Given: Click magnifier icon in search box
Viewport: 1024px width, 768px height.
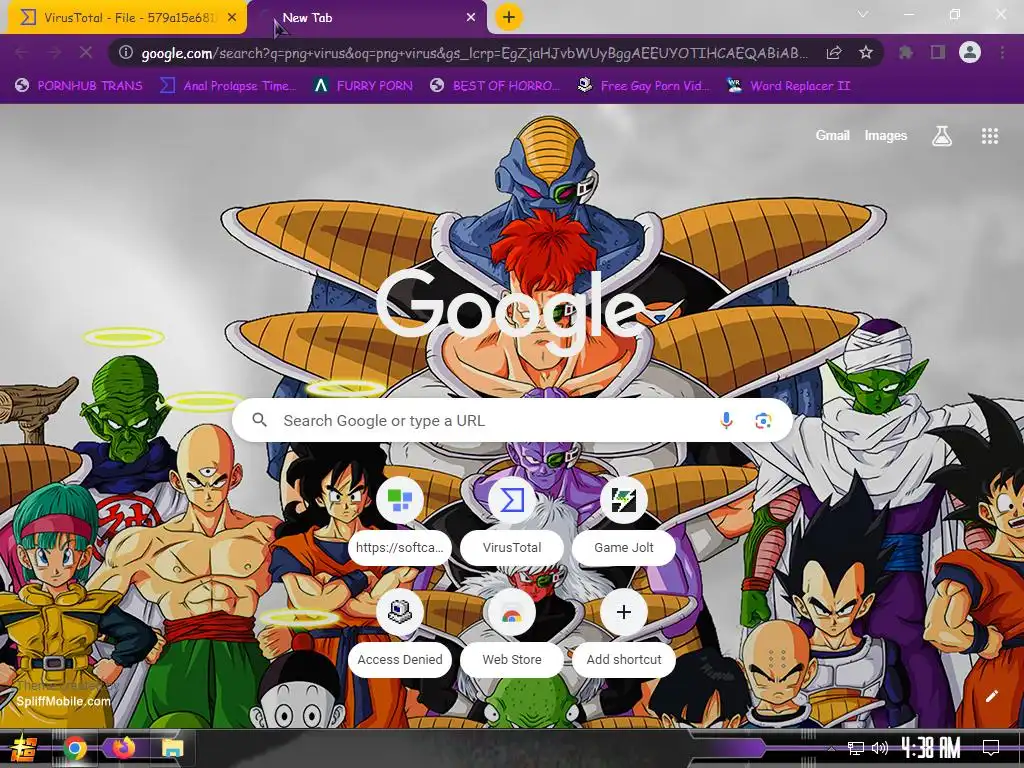Looking at the screenshot, I should (259, 420).
